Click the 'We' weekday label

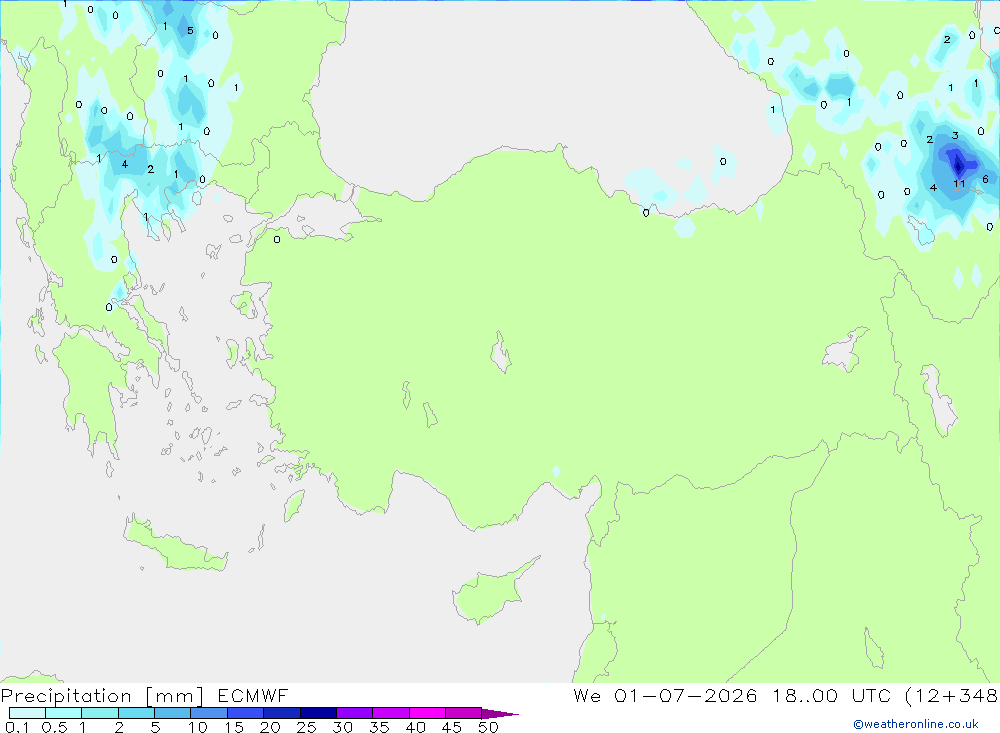[x=587, y=695]
